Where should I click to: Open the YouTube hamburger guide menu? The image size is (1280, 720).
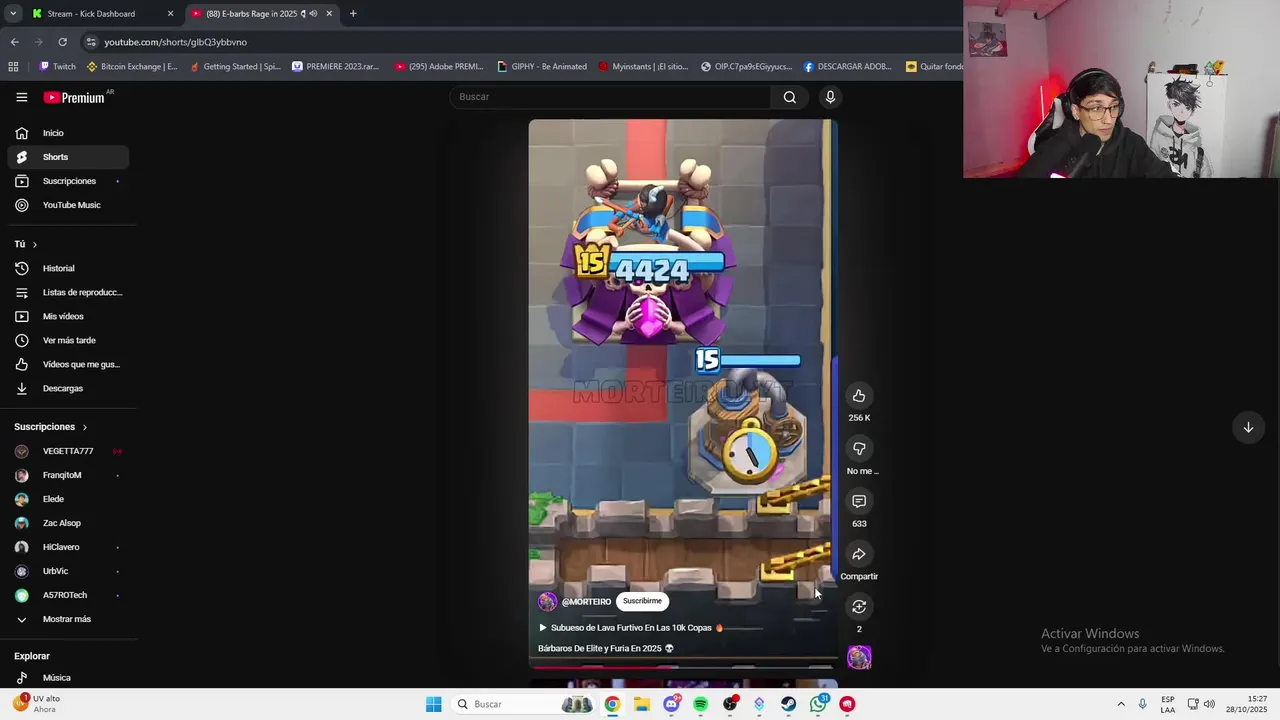[x=21, y=97]
